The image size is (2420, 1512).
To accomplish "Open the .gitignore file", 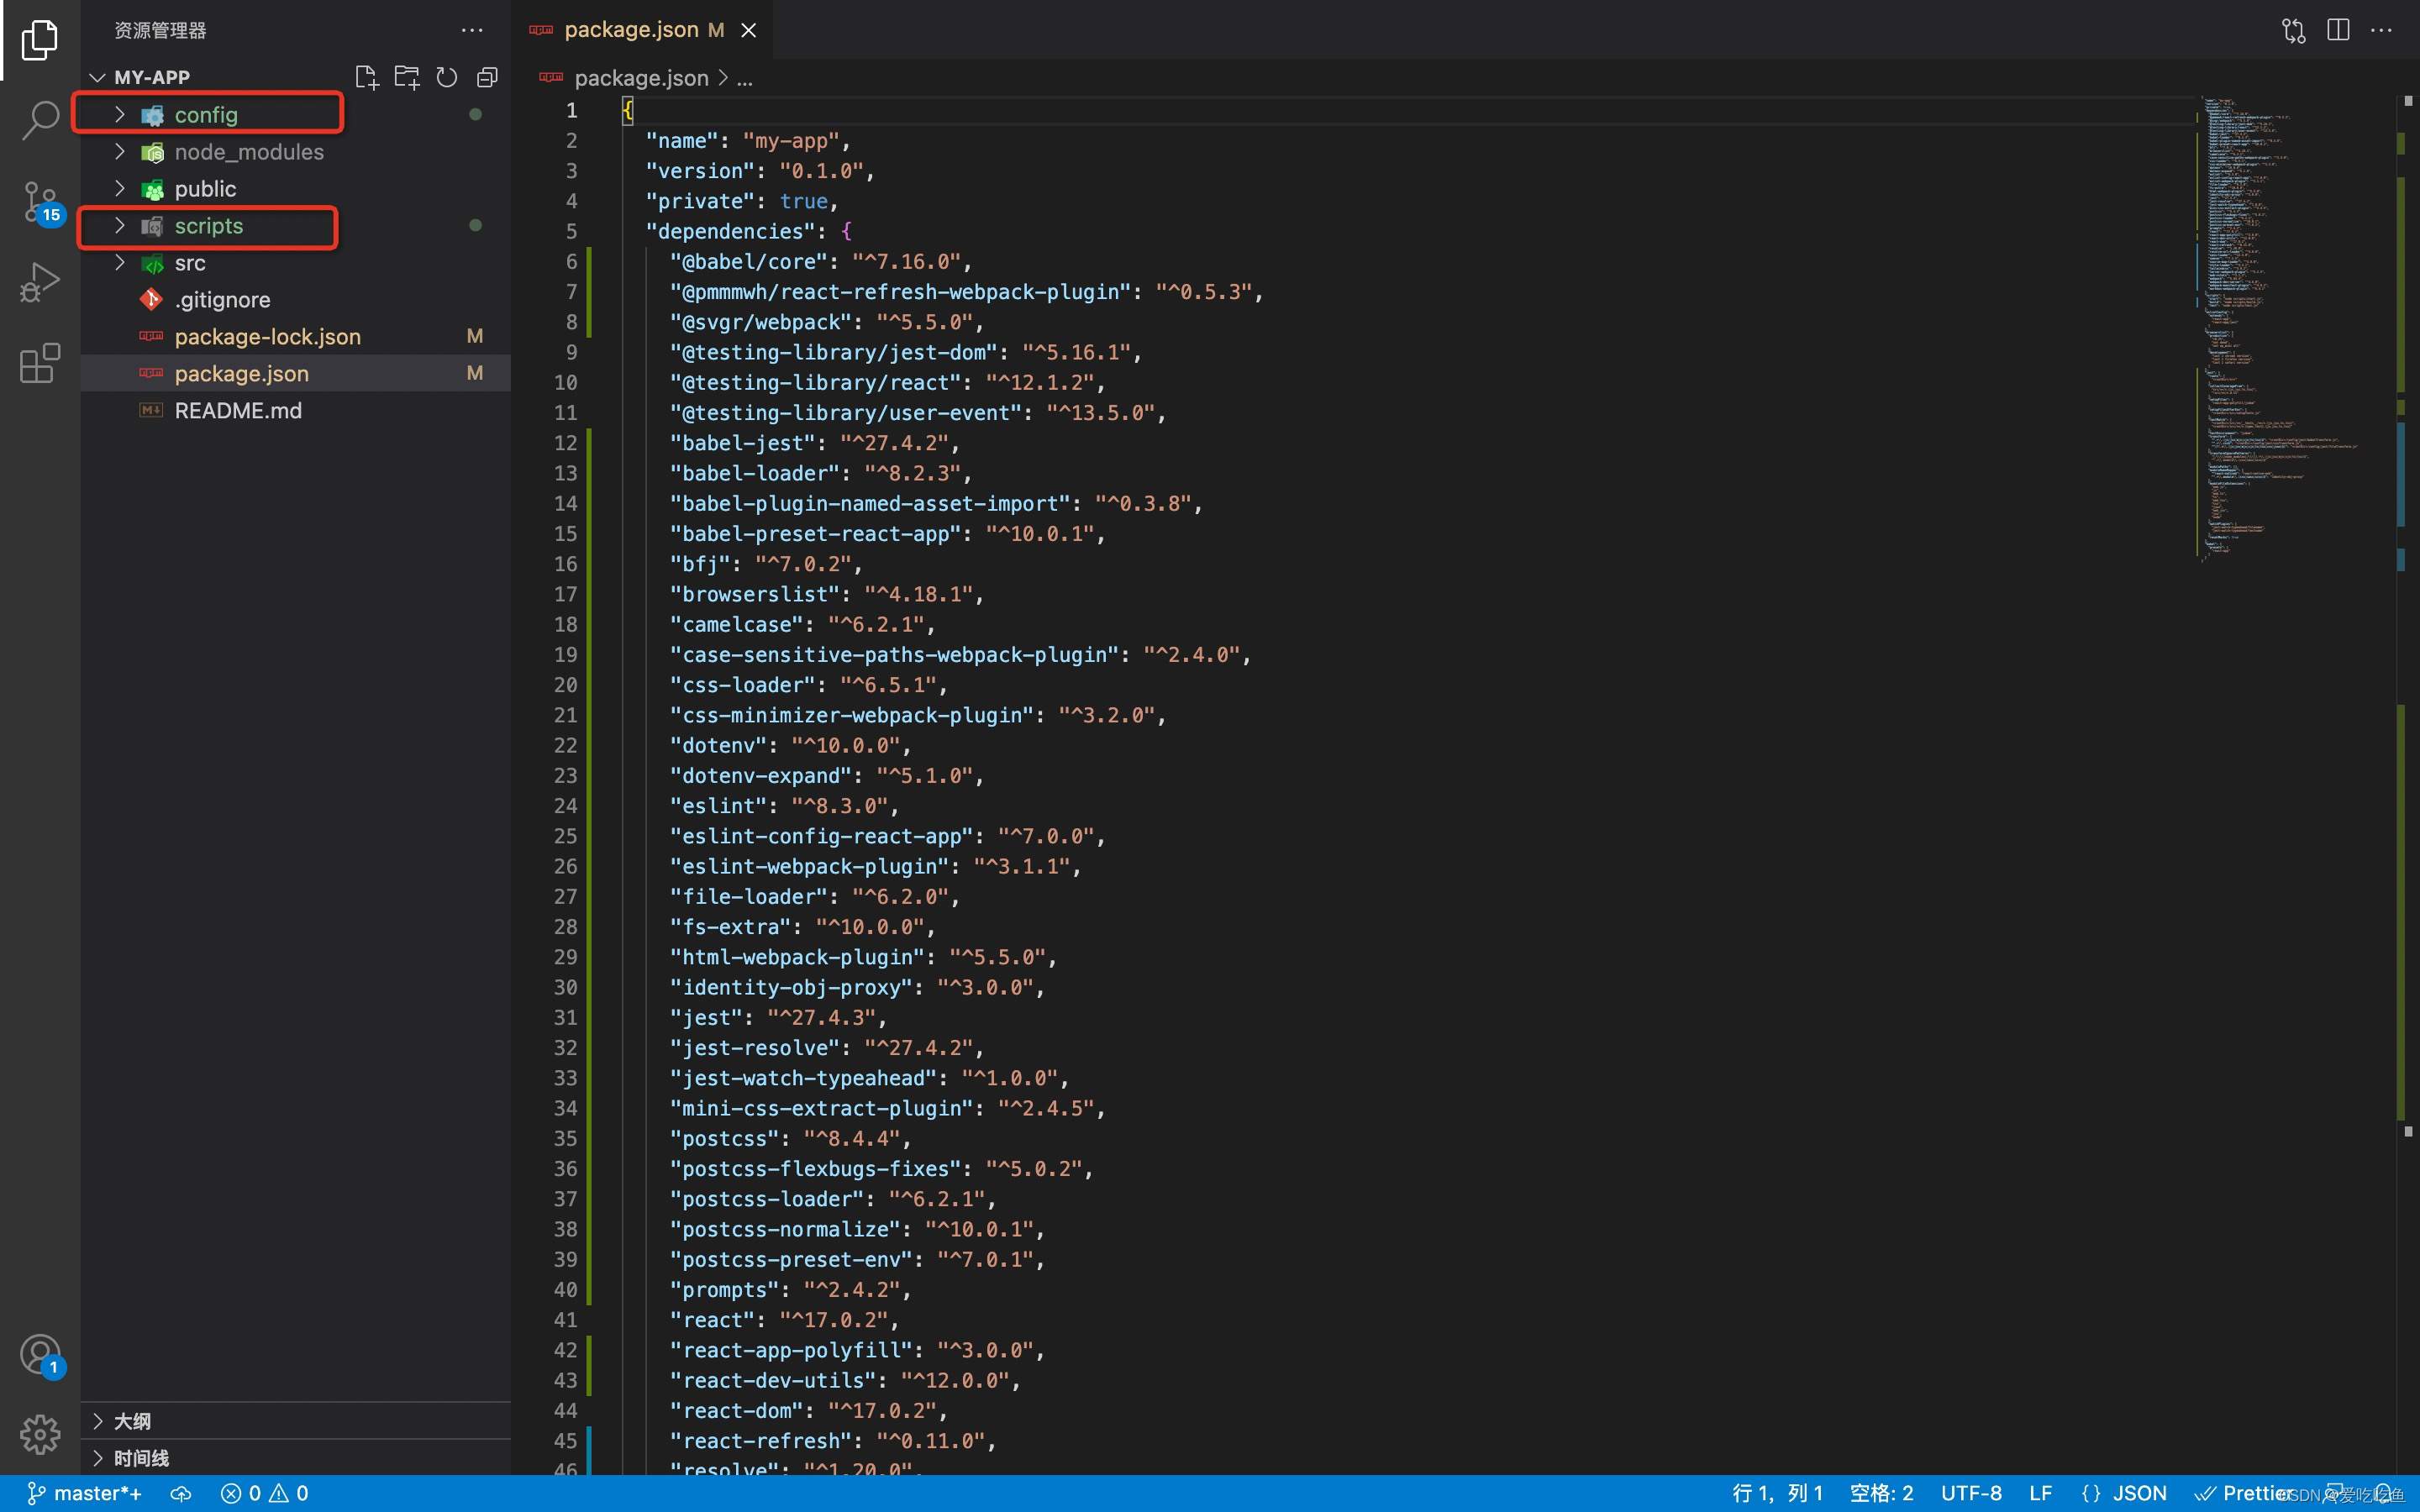I will [x=296, y=300].
